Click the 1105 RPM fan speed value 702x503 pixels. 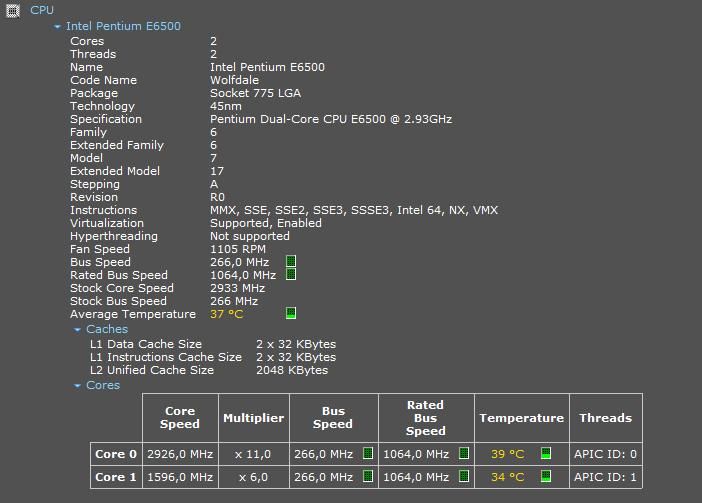click(x=238, y=248)
